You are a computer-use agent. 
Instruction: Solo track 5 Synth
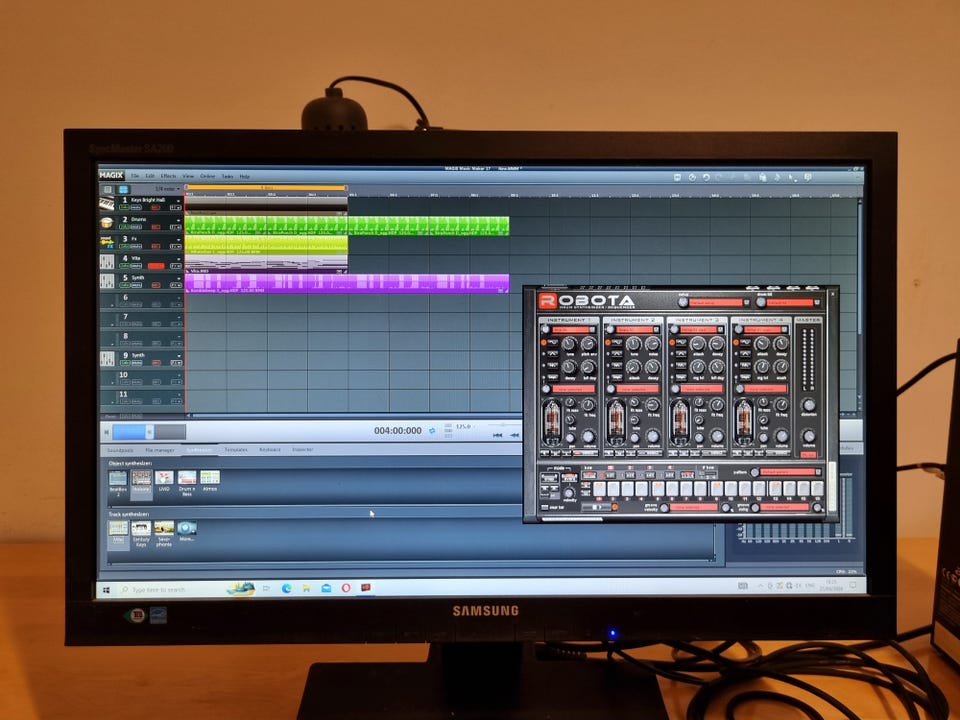pyautogui.click(x=124, y=285)
